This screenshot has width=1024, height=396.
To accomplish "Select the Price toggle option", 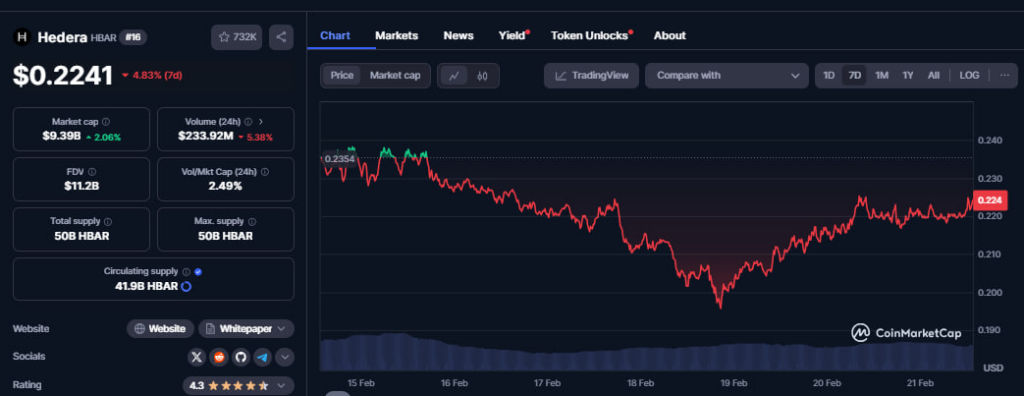I will click(x=342, y=76).
